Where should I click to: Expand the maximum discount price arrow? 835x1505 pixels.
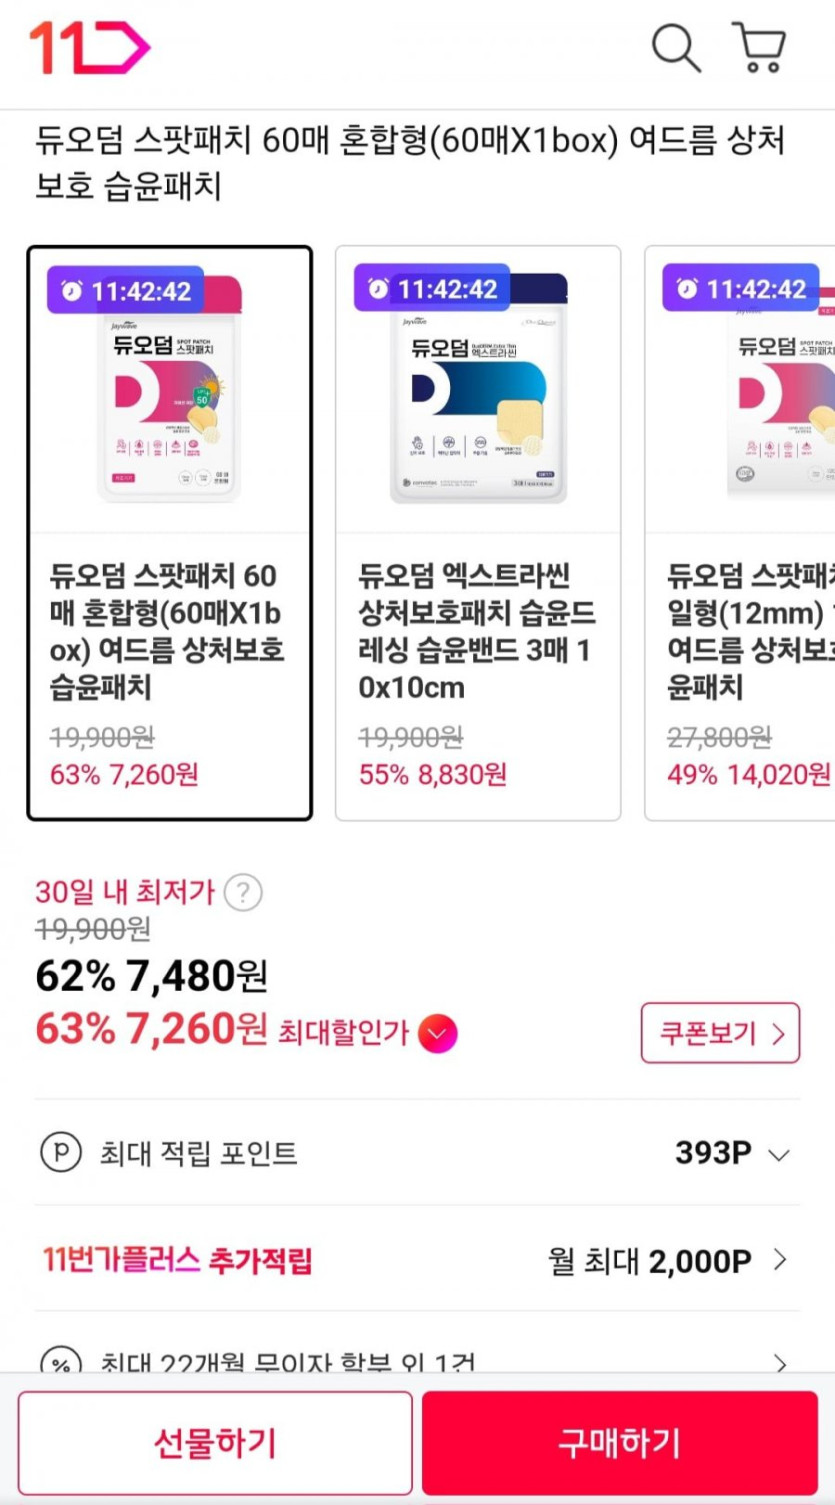(x=437, y=1033)
